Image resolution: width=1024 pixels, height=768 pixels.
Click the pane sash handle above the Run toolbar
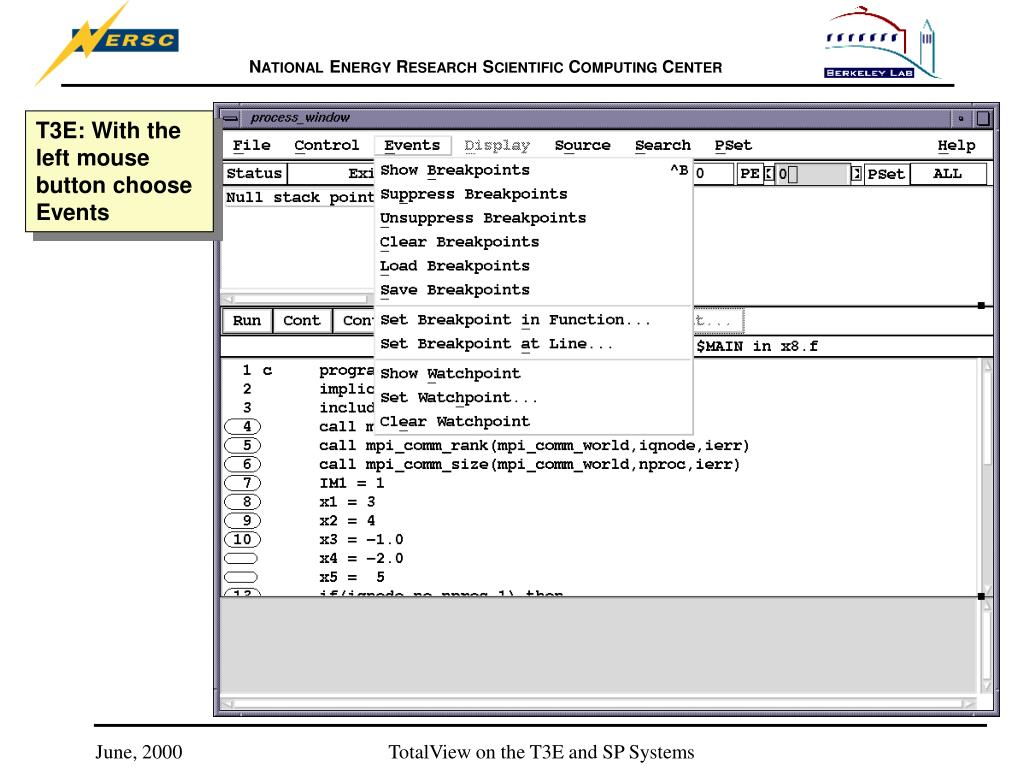click(981, 306)
